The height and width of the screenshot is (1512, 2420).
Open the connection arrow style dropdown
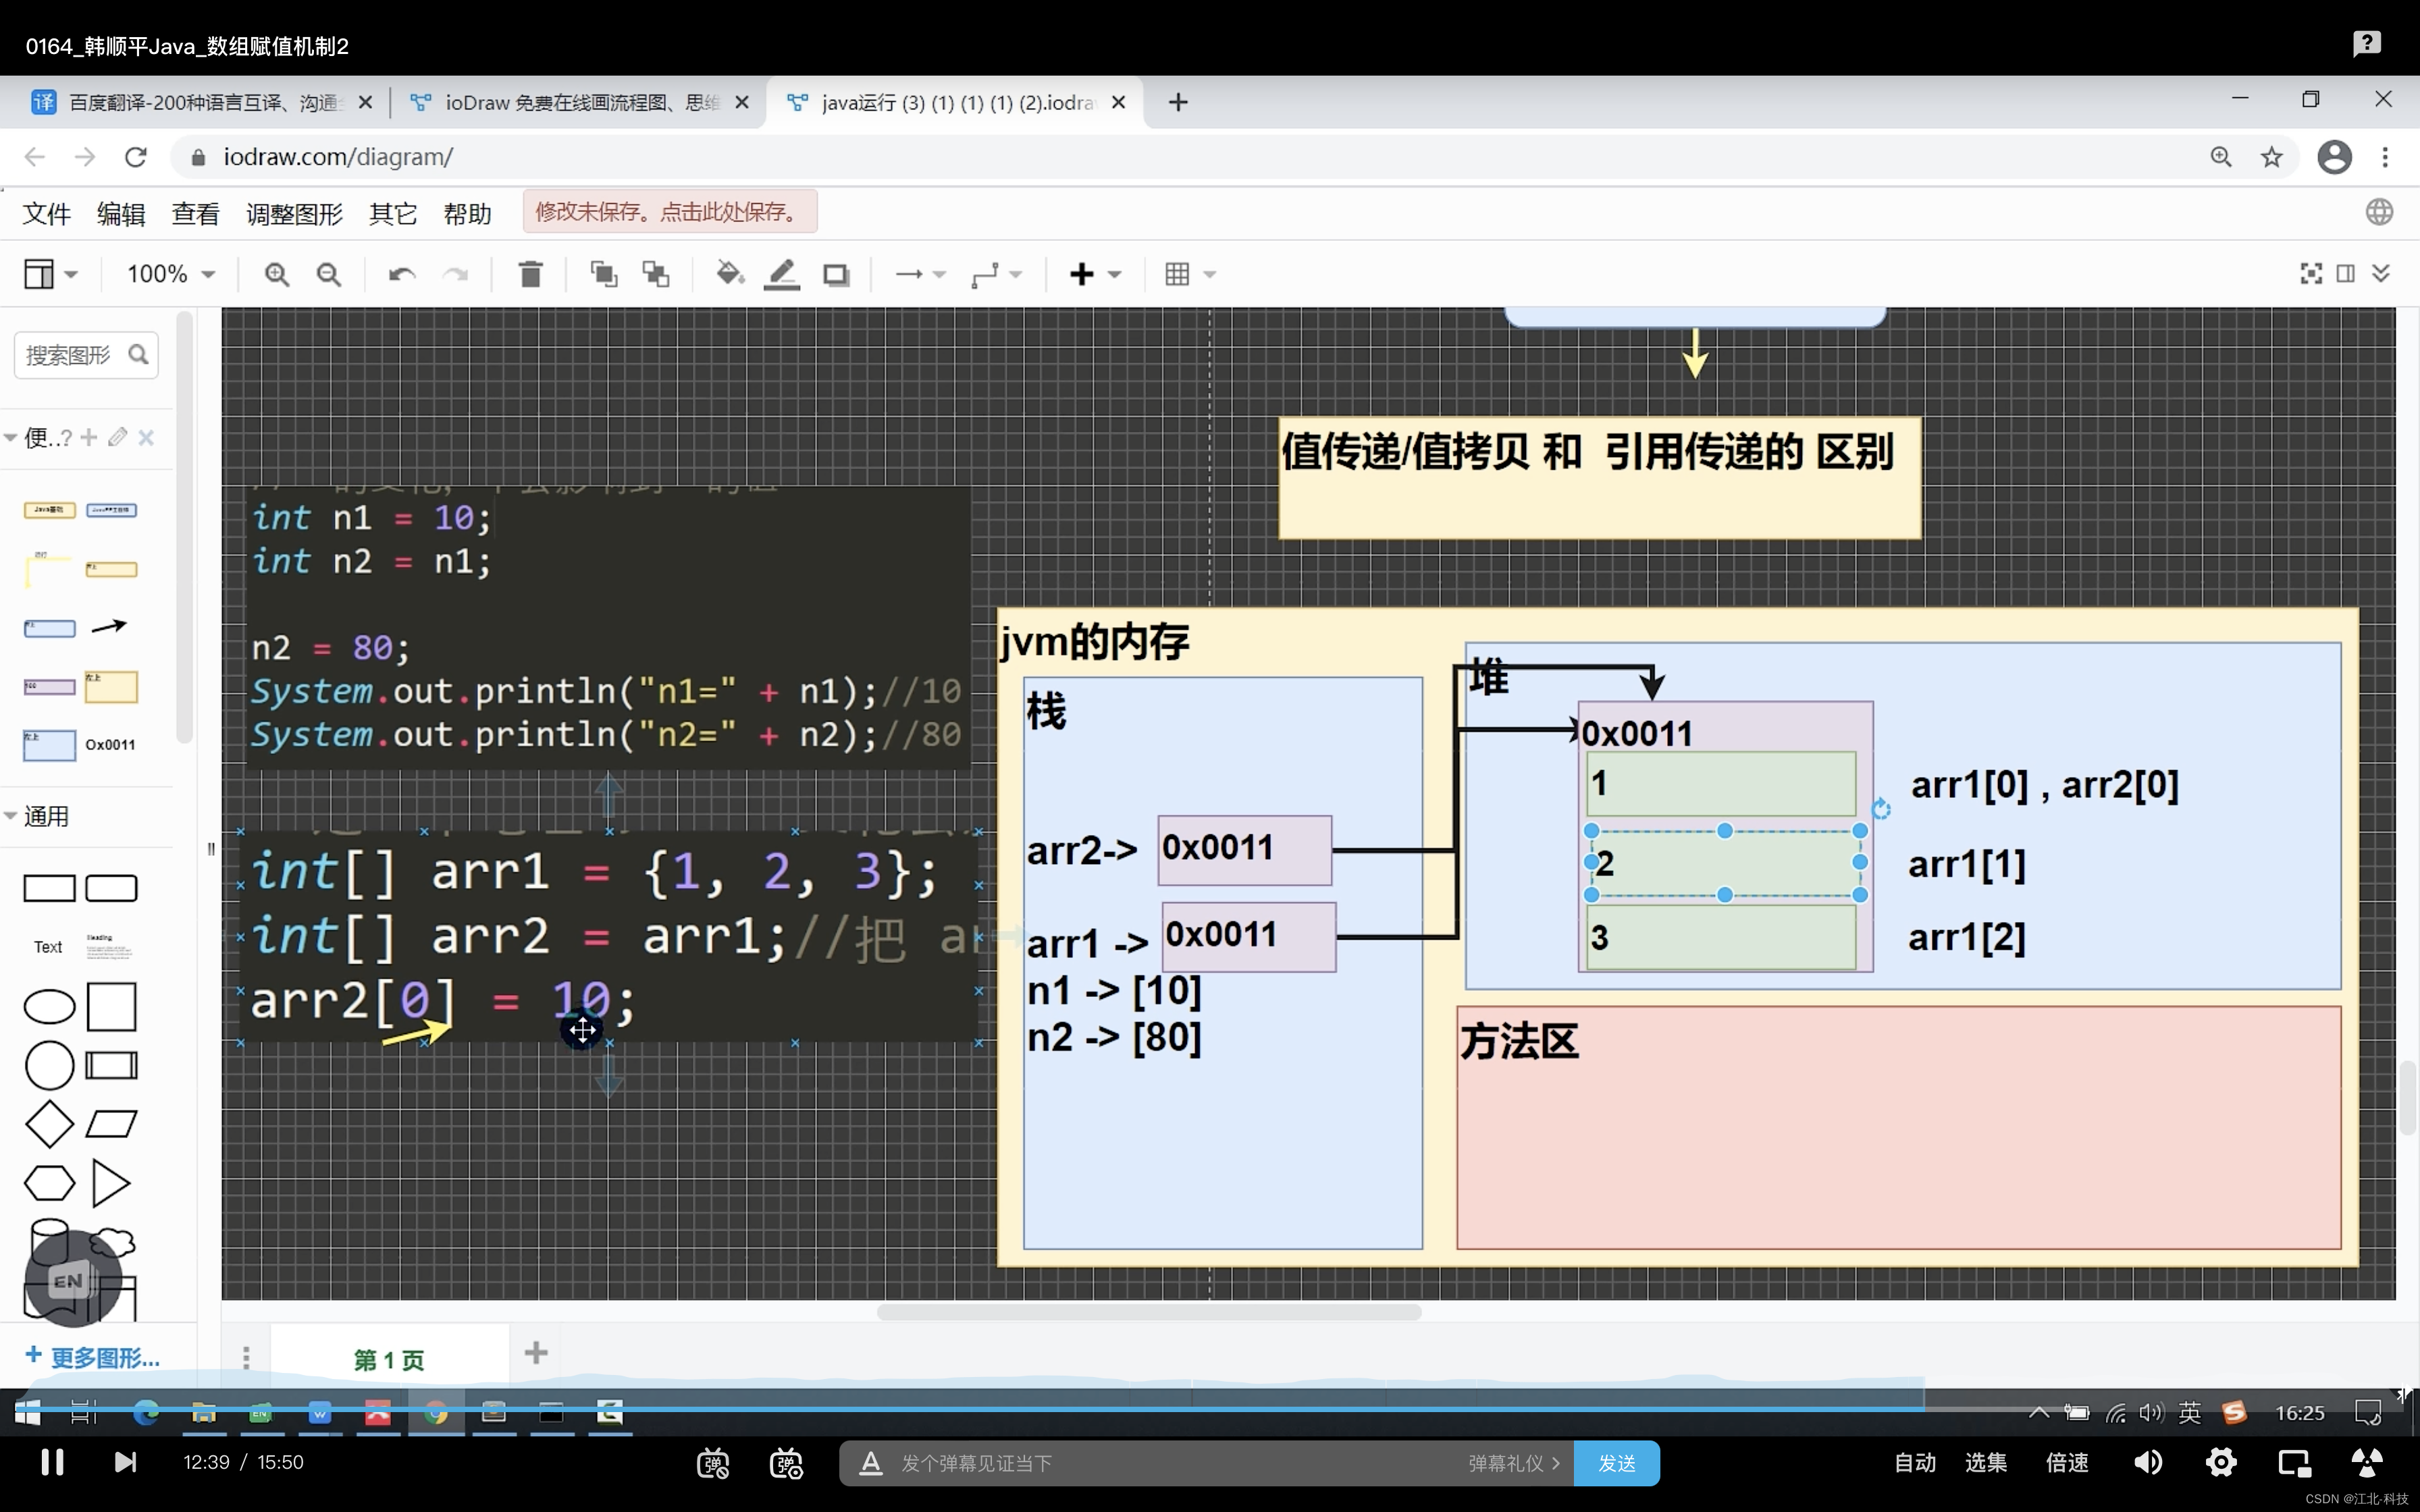(x=920, y=274)
